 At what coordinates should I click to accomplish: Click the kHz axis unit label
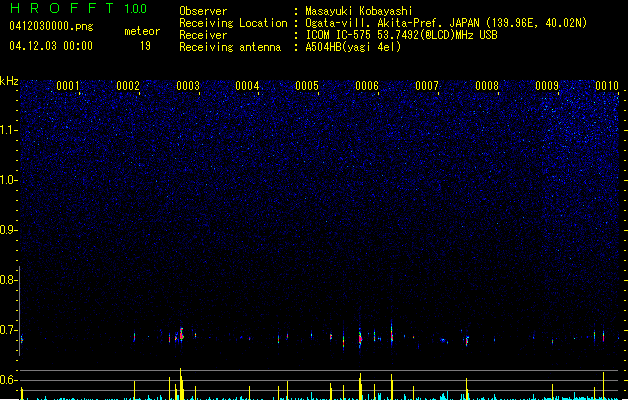9,81
